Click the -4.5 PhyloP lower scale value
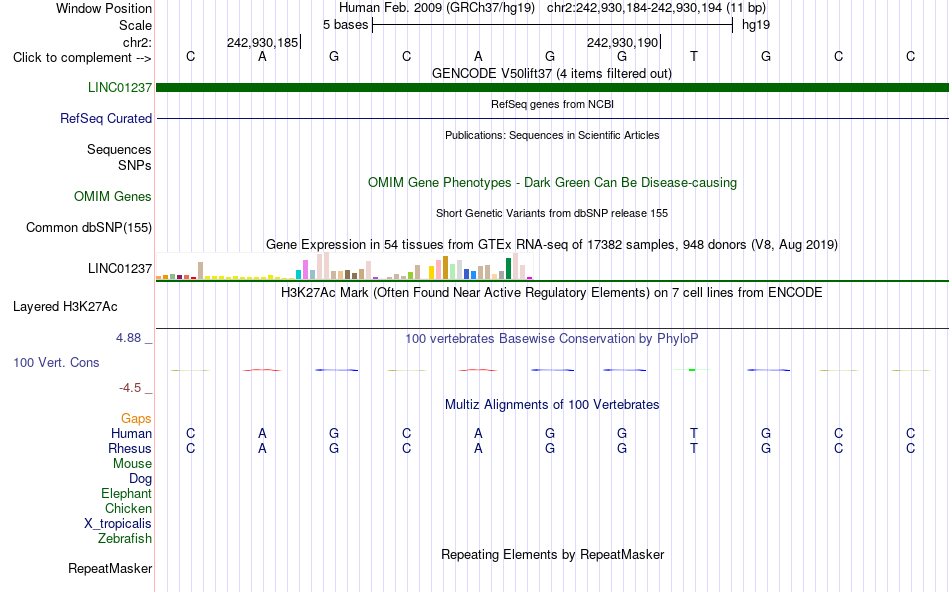 (x=130, y=388)
